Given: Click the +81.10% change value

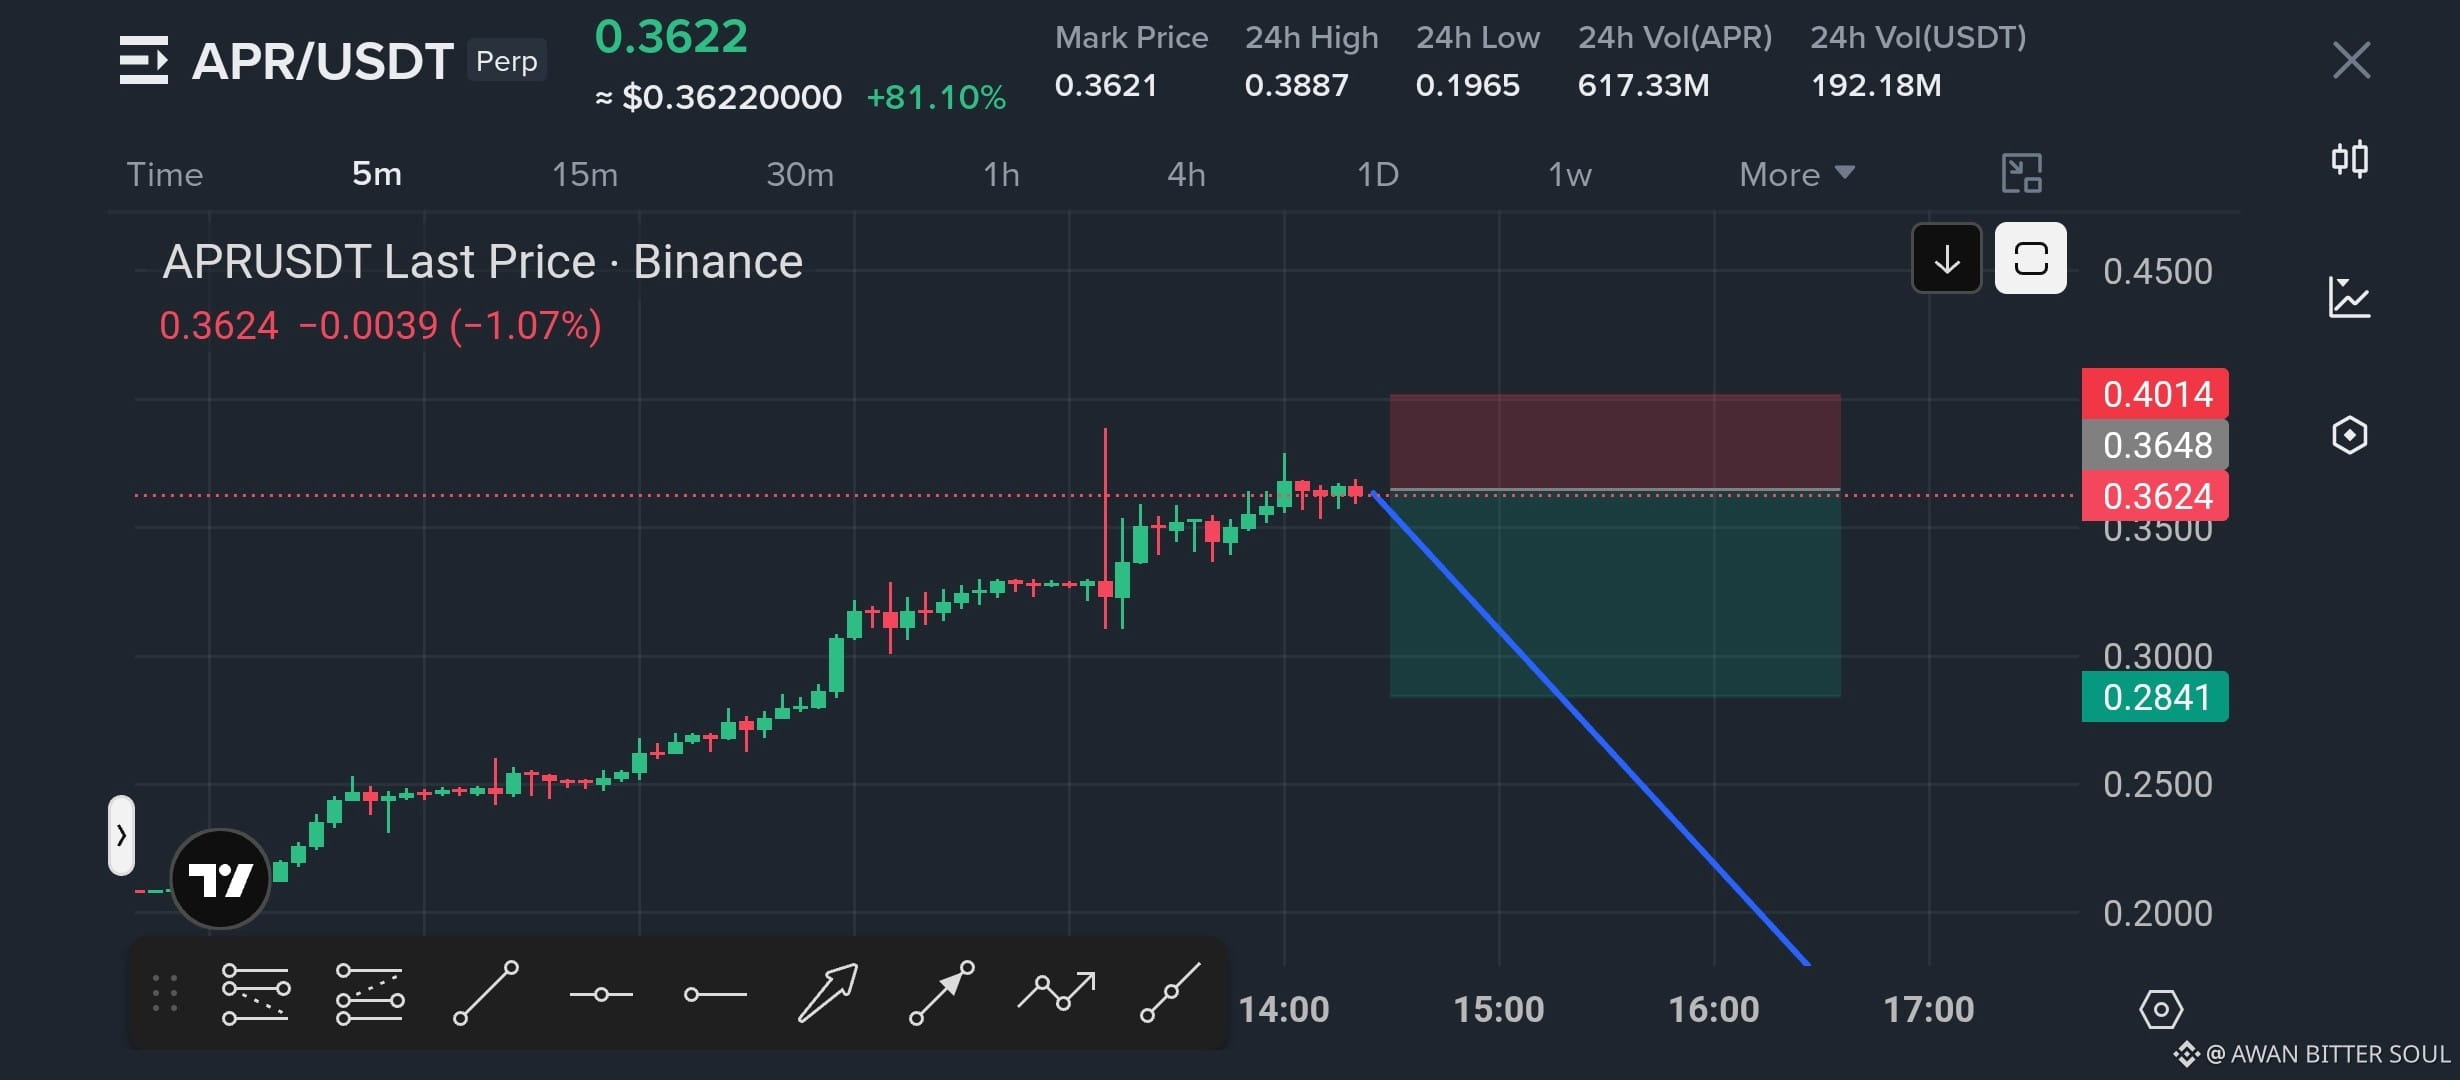Looking at the screenshot, I should [936, 97].
